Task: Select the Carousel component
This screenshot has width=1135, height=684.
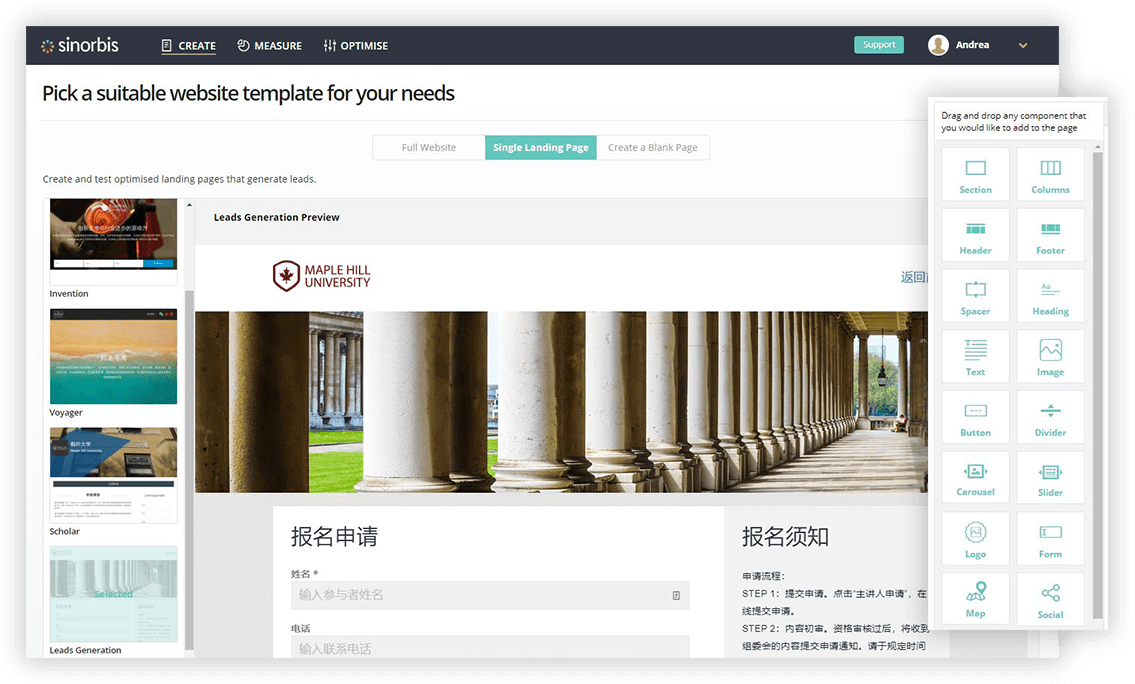Action: [x=974, y=477]
